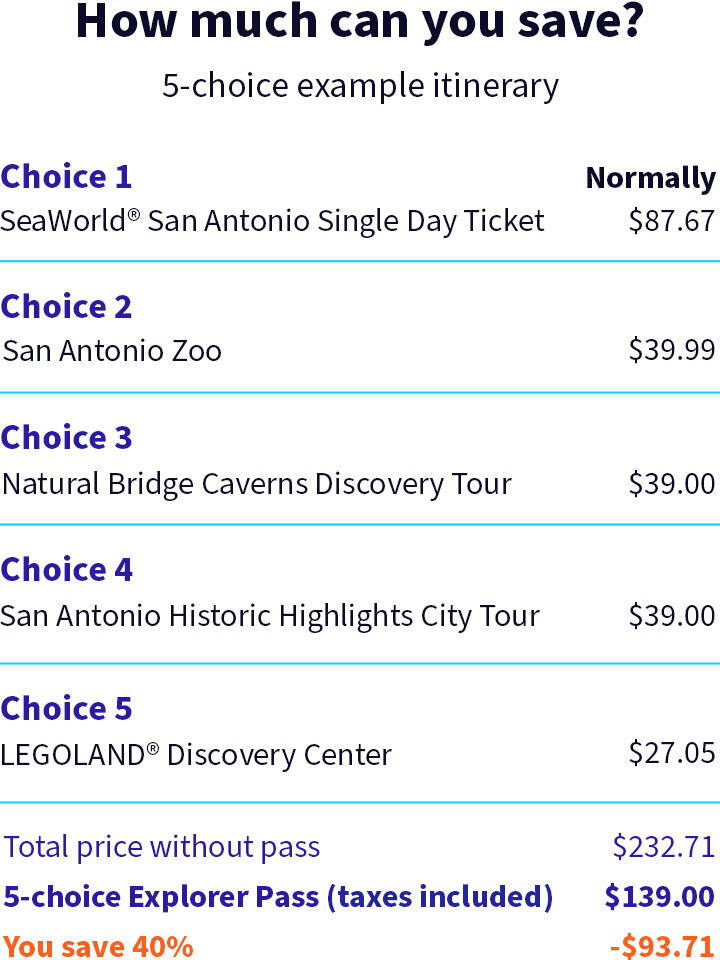Click the Normally column header
720x960 pixels.
click(x=651, y=179)
